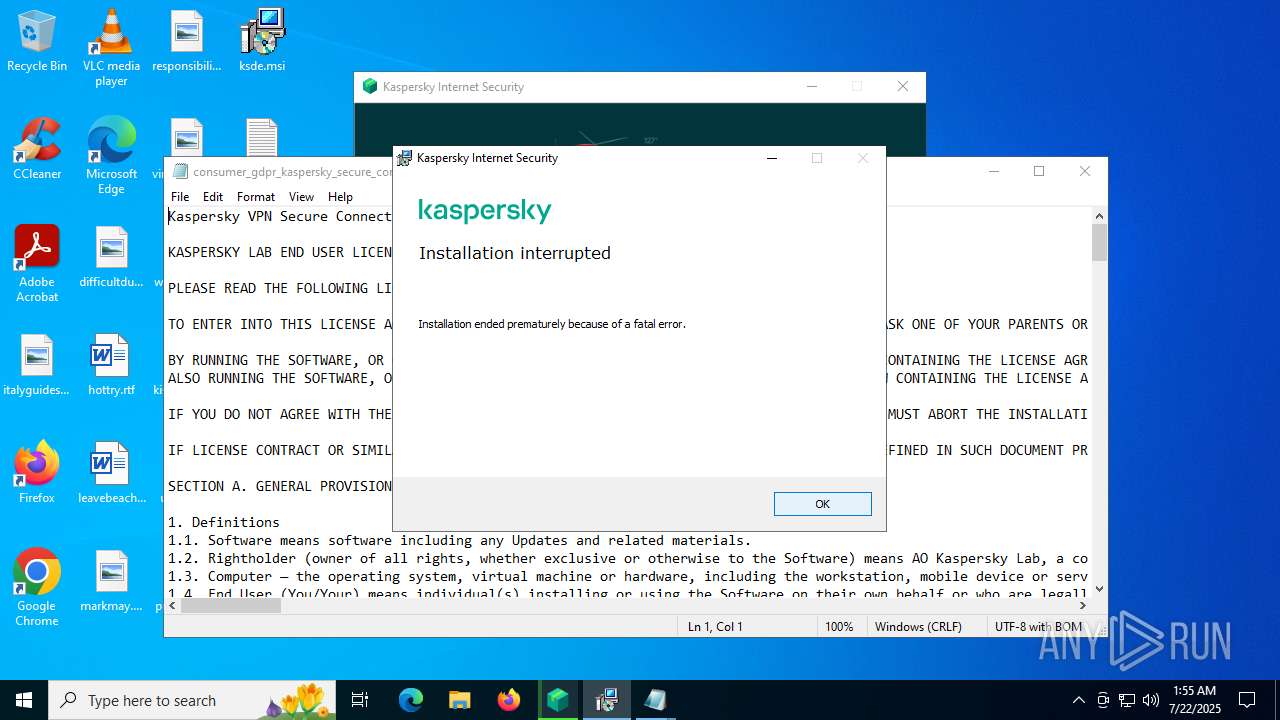Select the responsibili... image file on desktop
This screenshot has width=1280, height=720.
point(187,41)
